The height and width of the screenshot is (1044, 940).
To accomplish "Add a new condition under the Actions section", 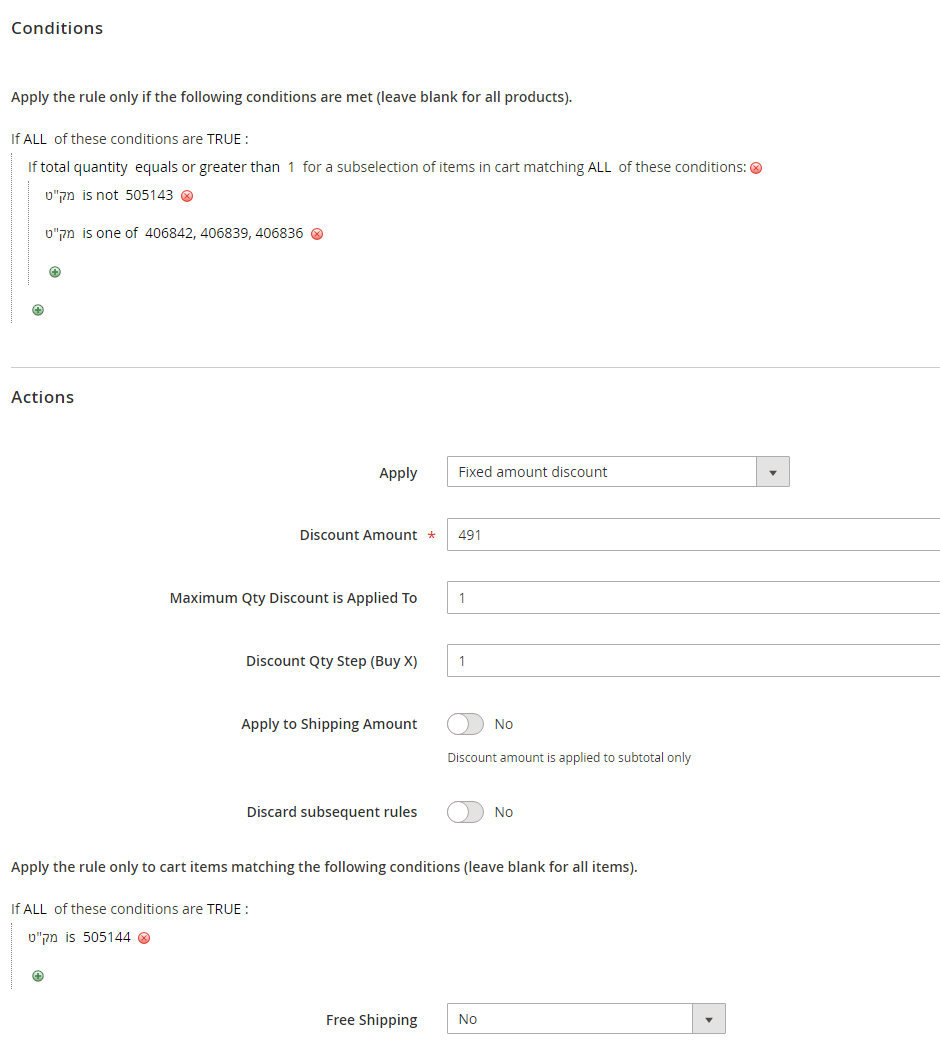I will (38, 975).
